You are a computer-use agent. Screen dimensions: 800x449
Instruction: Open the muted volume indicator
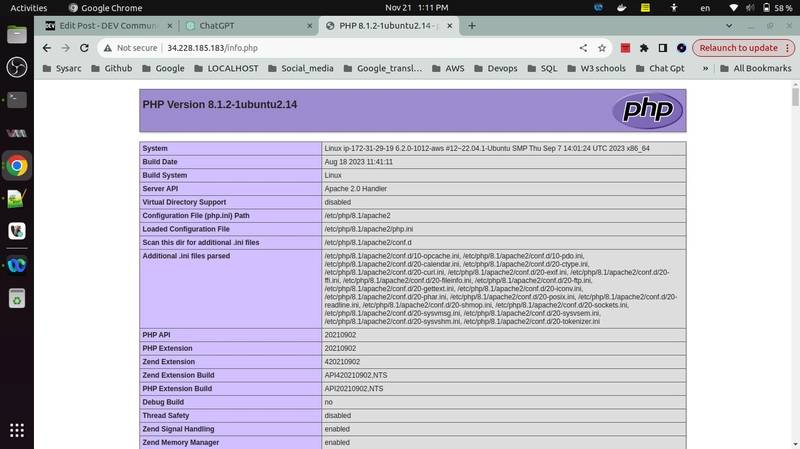(x=750, y=8)
